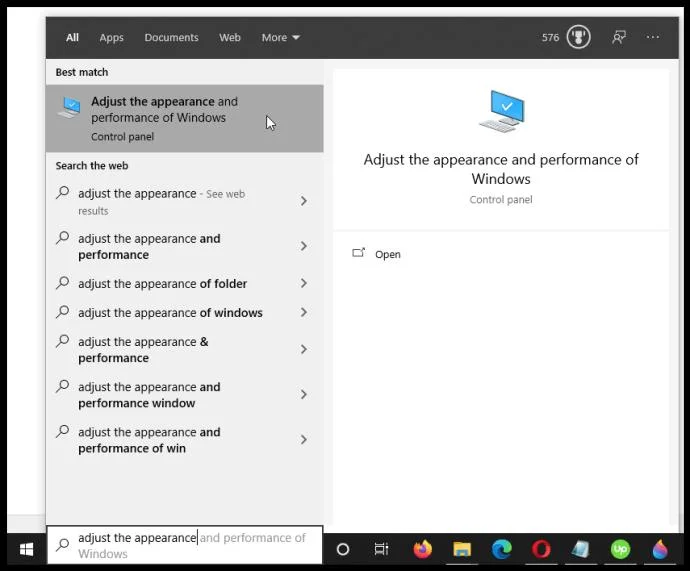This screenshot has width=690, height=571.
Task: Click the Open action icon in preview pane
Action: pyautogui.click(x=359, y=253)
